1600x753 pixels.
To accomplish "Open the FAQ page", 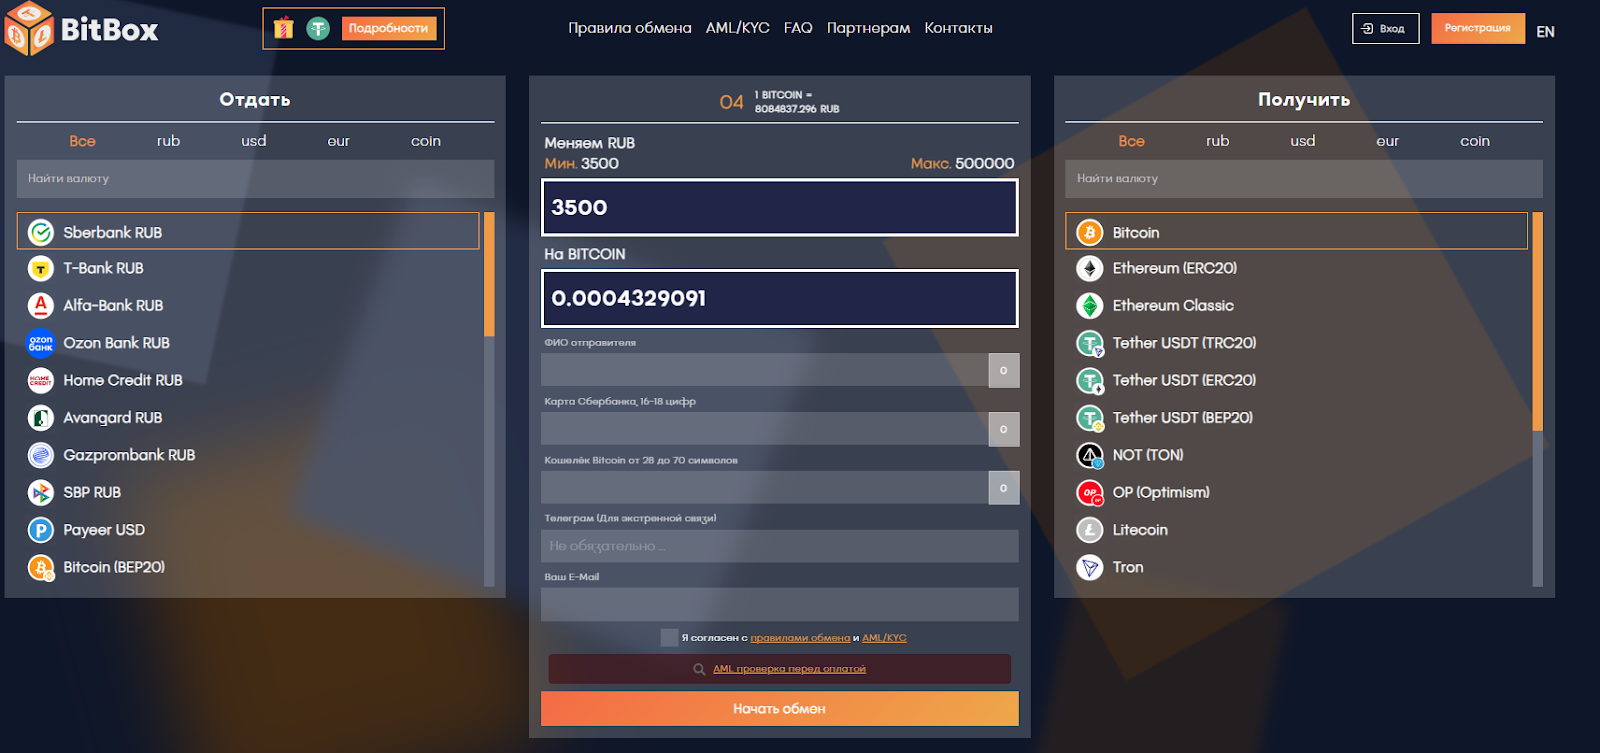I will tap(798, 28).
